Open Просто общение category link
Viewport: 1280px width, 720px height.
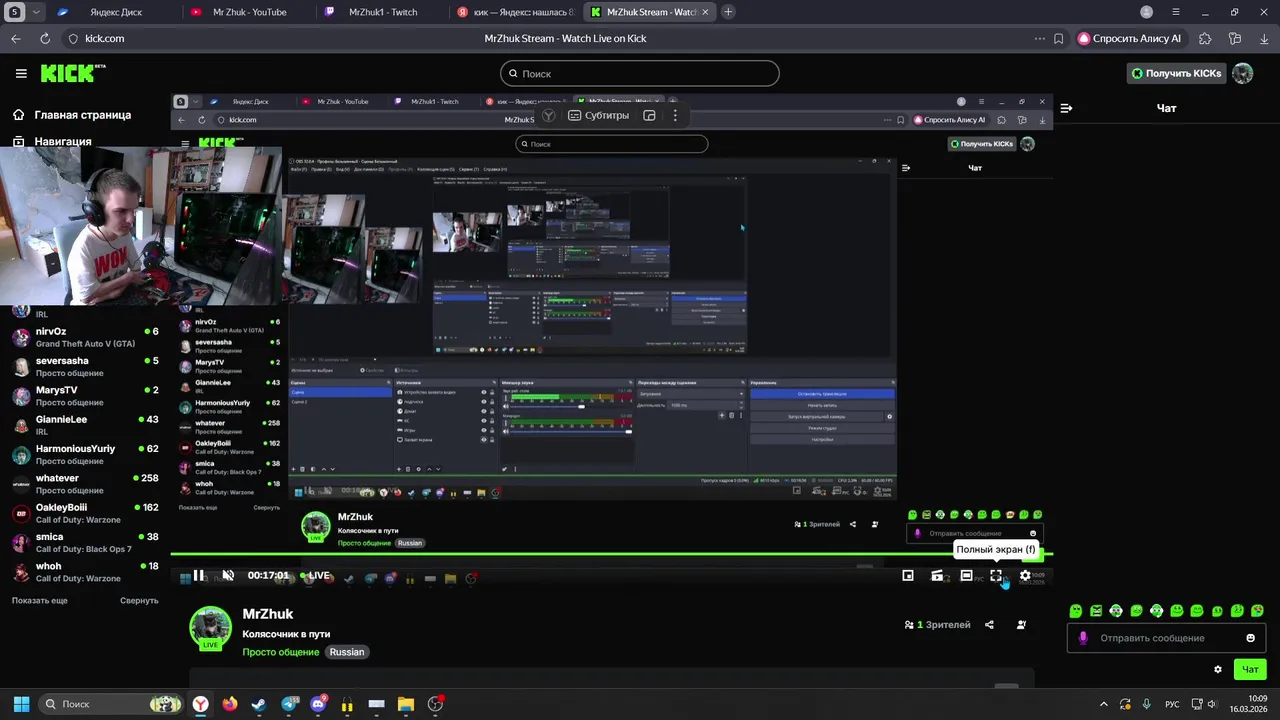(x=281, y=652)
